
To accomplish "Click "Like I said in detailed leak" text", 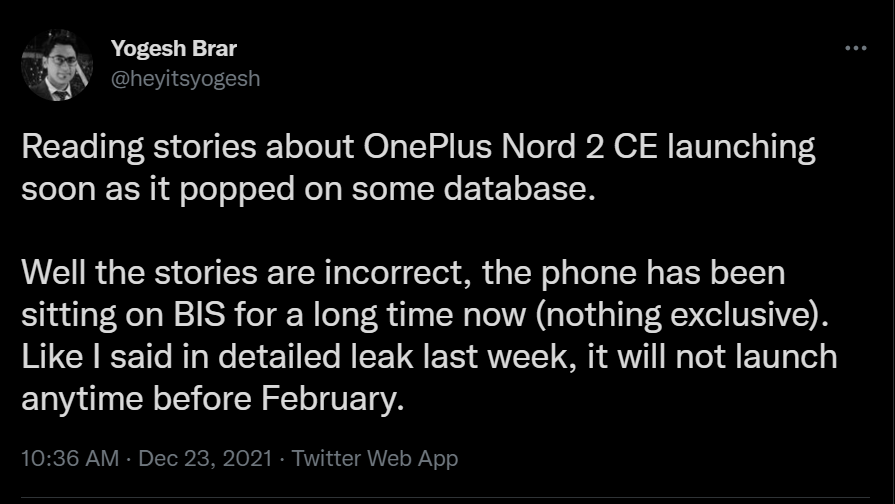I will (211, 356).
